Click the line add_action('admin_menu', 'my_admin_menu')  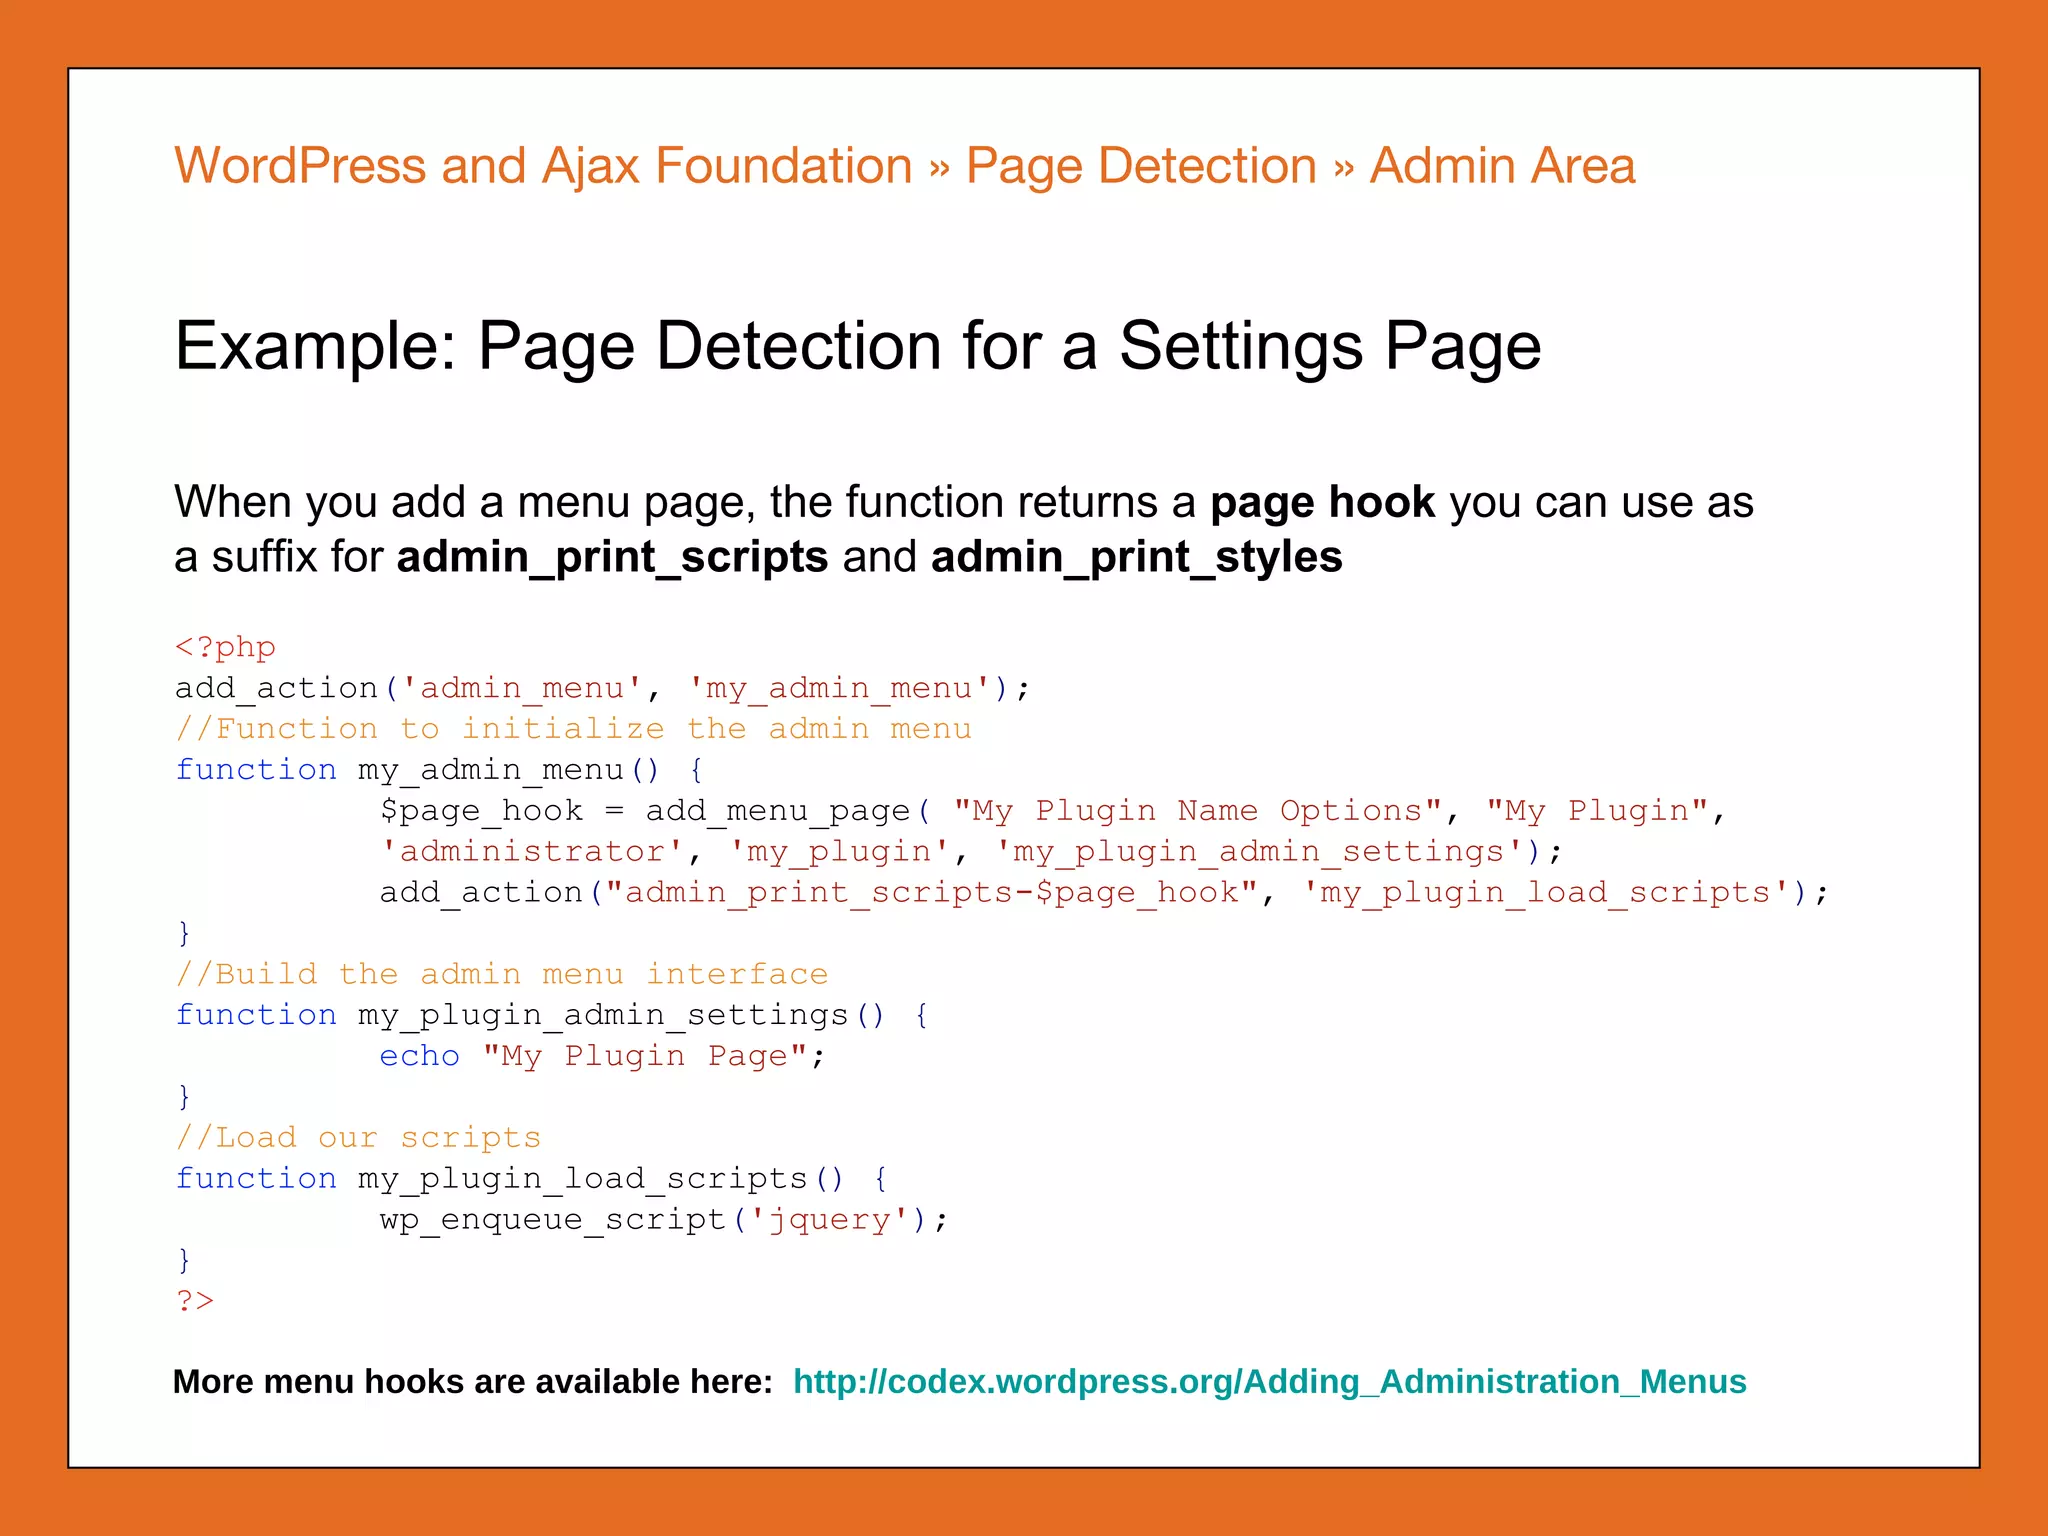point(602,689)
